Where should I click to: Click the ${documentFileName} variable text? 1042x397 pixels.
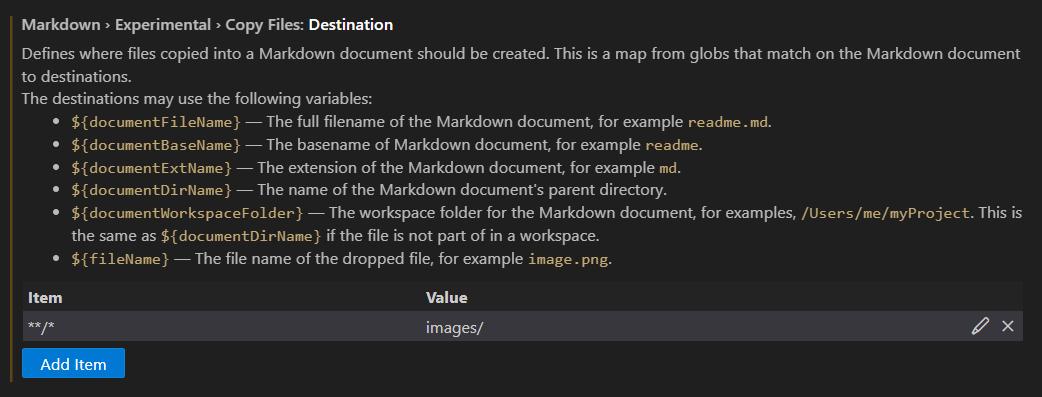(x=156, y=122)
